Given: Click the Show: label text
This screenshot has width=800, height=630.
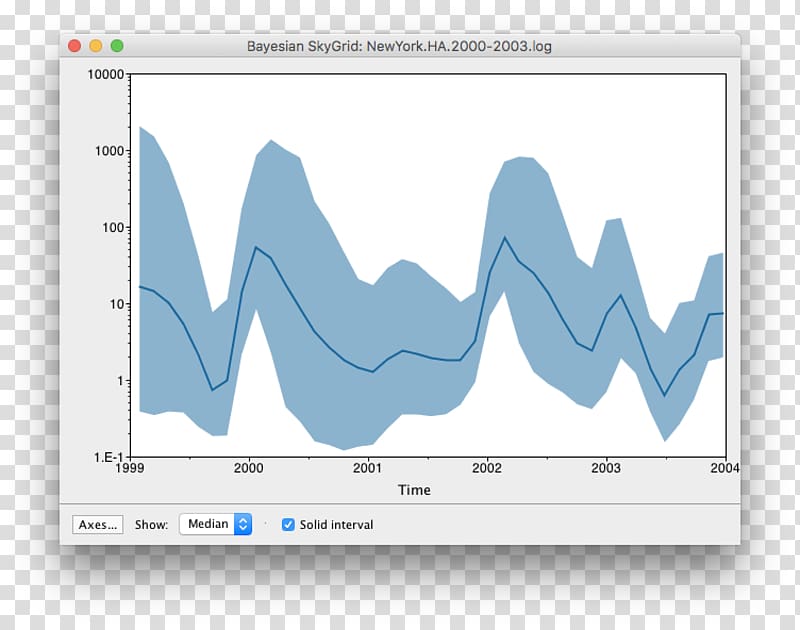Looking at the screenshot, I should click(152, 524).
